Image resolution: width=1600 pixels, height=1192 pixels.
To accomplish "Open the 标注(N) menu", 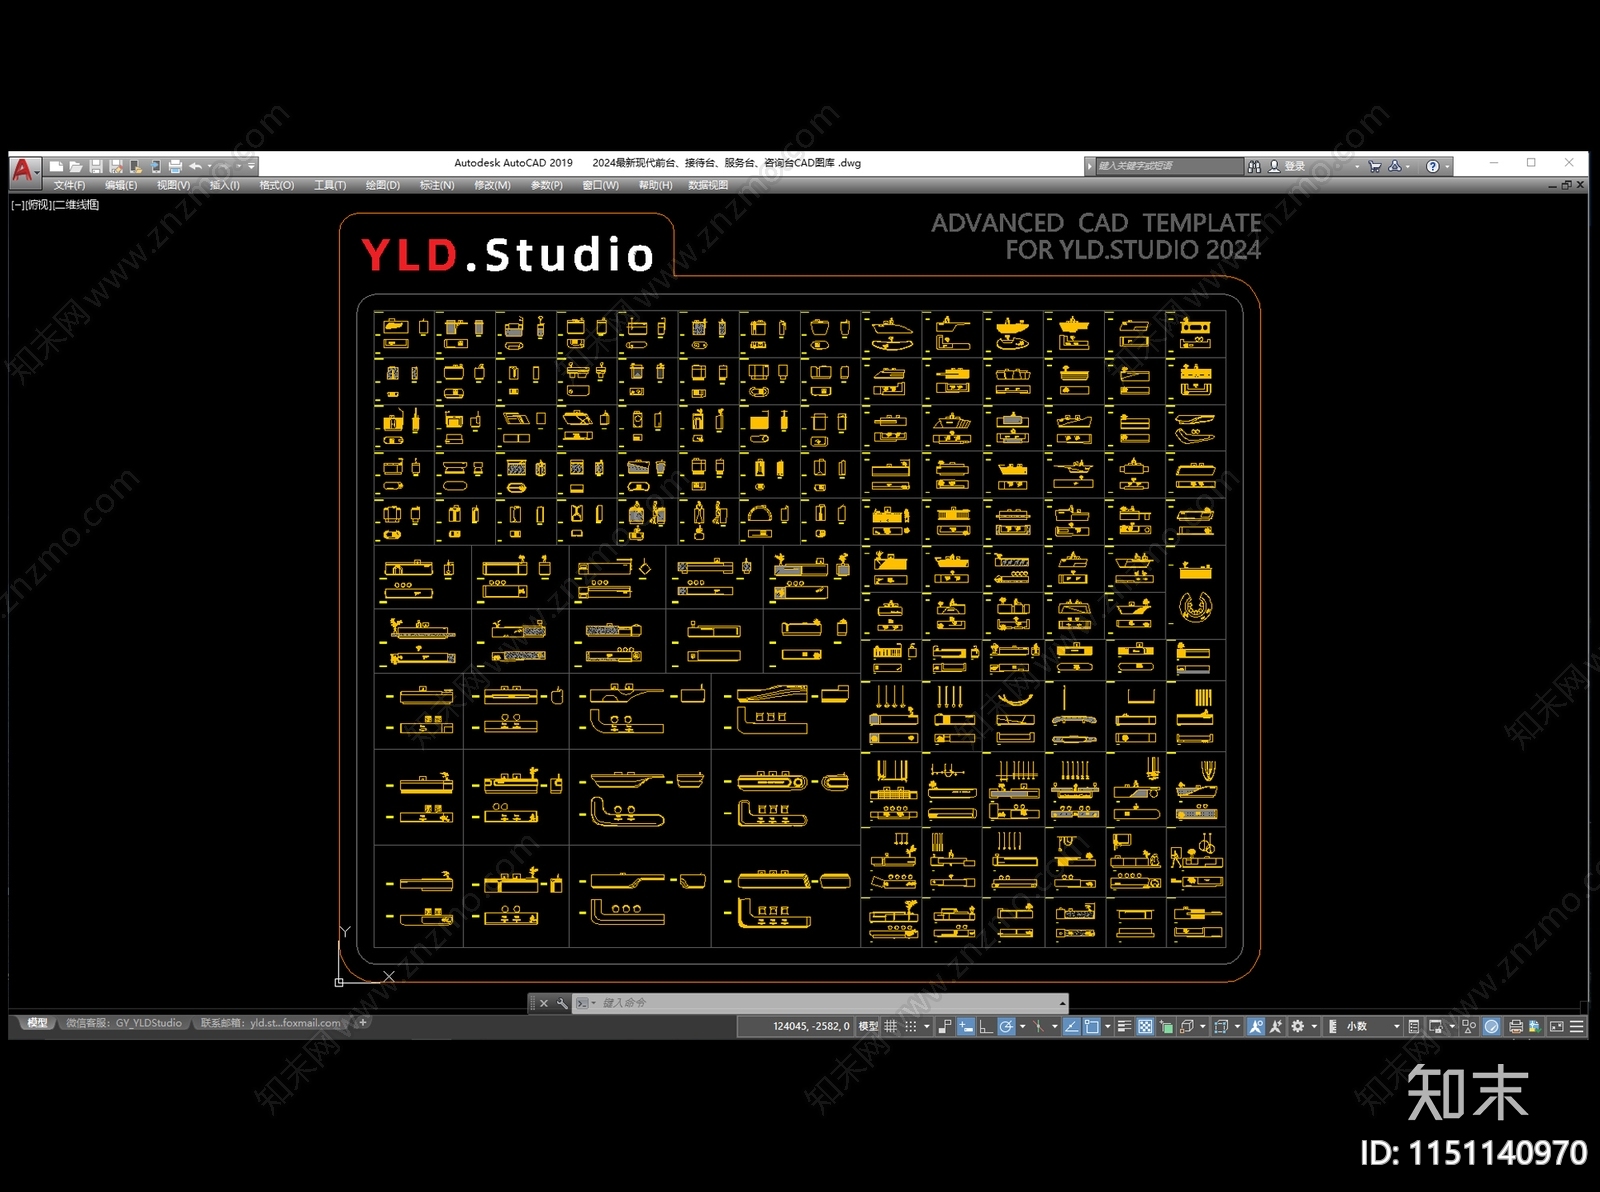I will point(437,185).
